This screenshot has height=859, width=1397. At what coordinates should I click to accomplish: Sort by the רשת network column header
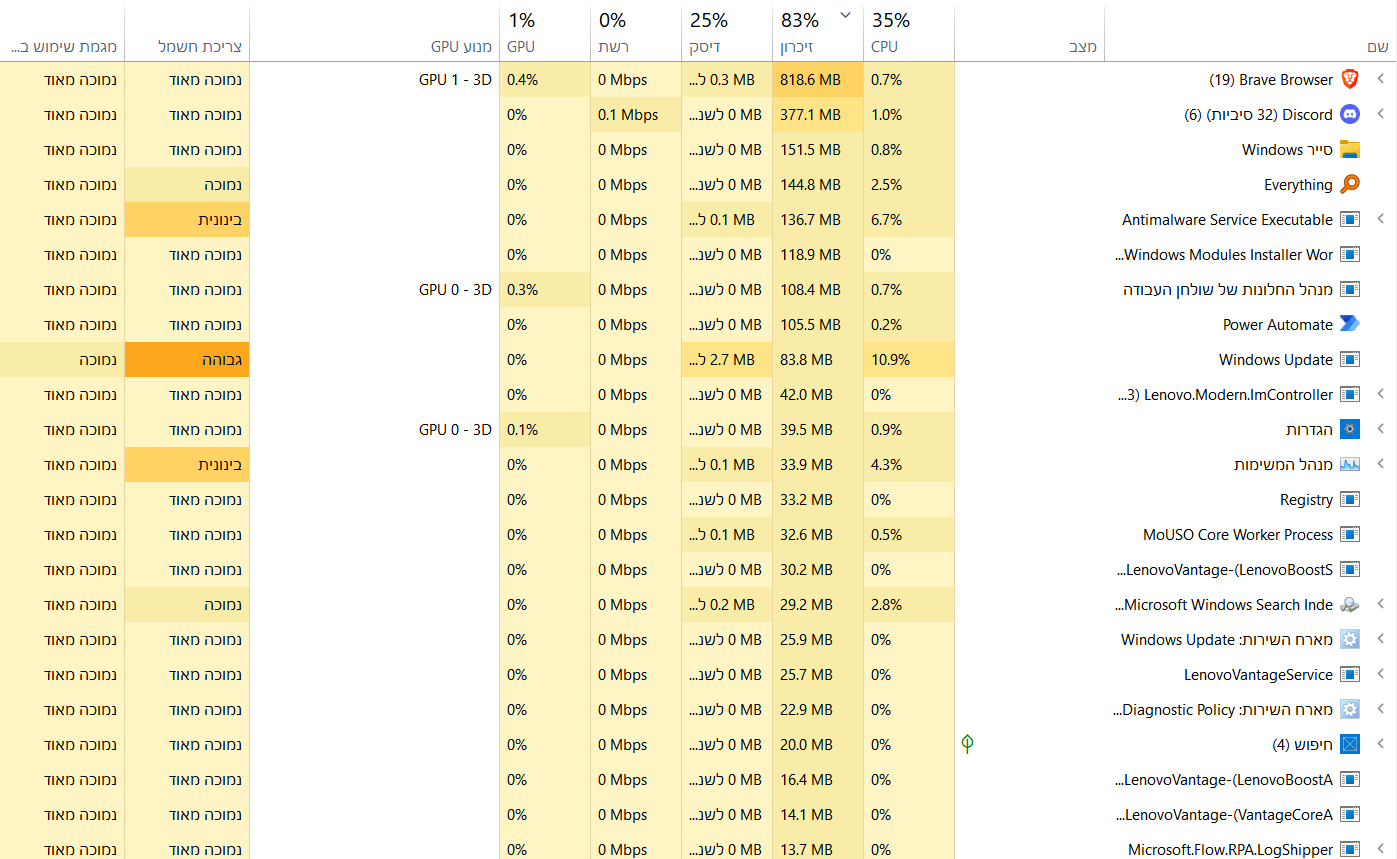click(x=636, y=33)
